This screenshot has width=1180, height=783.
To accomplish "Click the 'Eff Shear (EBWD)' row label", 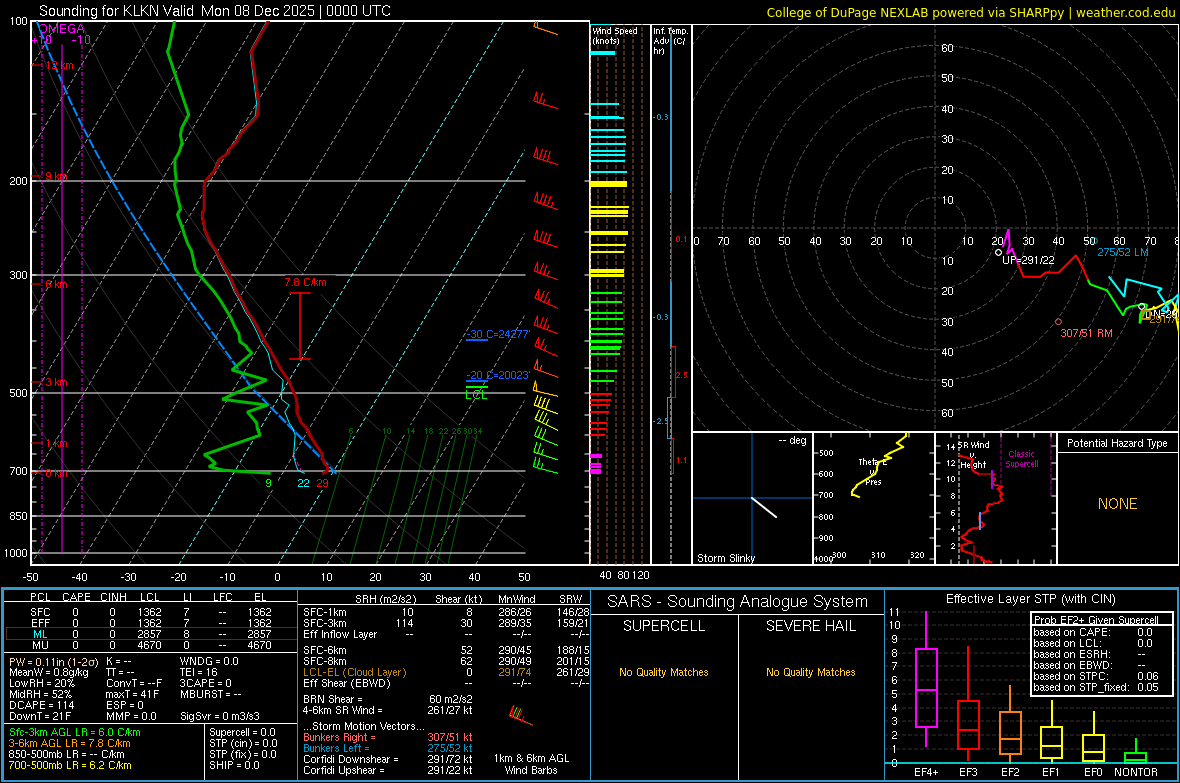I will click(346, 683).
